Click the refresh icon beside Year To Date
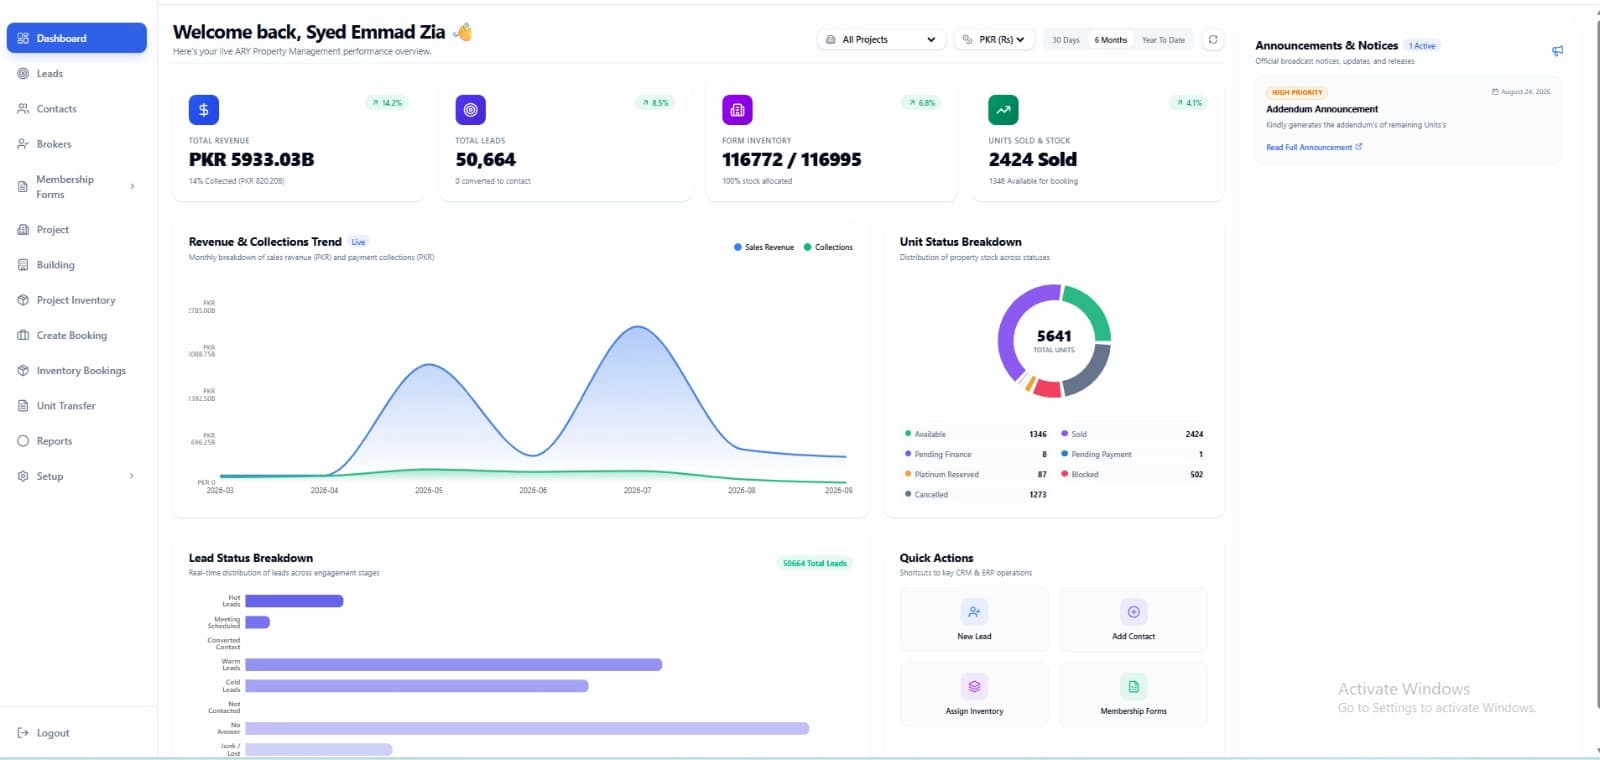Screen dimensions: 1600x760 click(x=1213, y=40)
